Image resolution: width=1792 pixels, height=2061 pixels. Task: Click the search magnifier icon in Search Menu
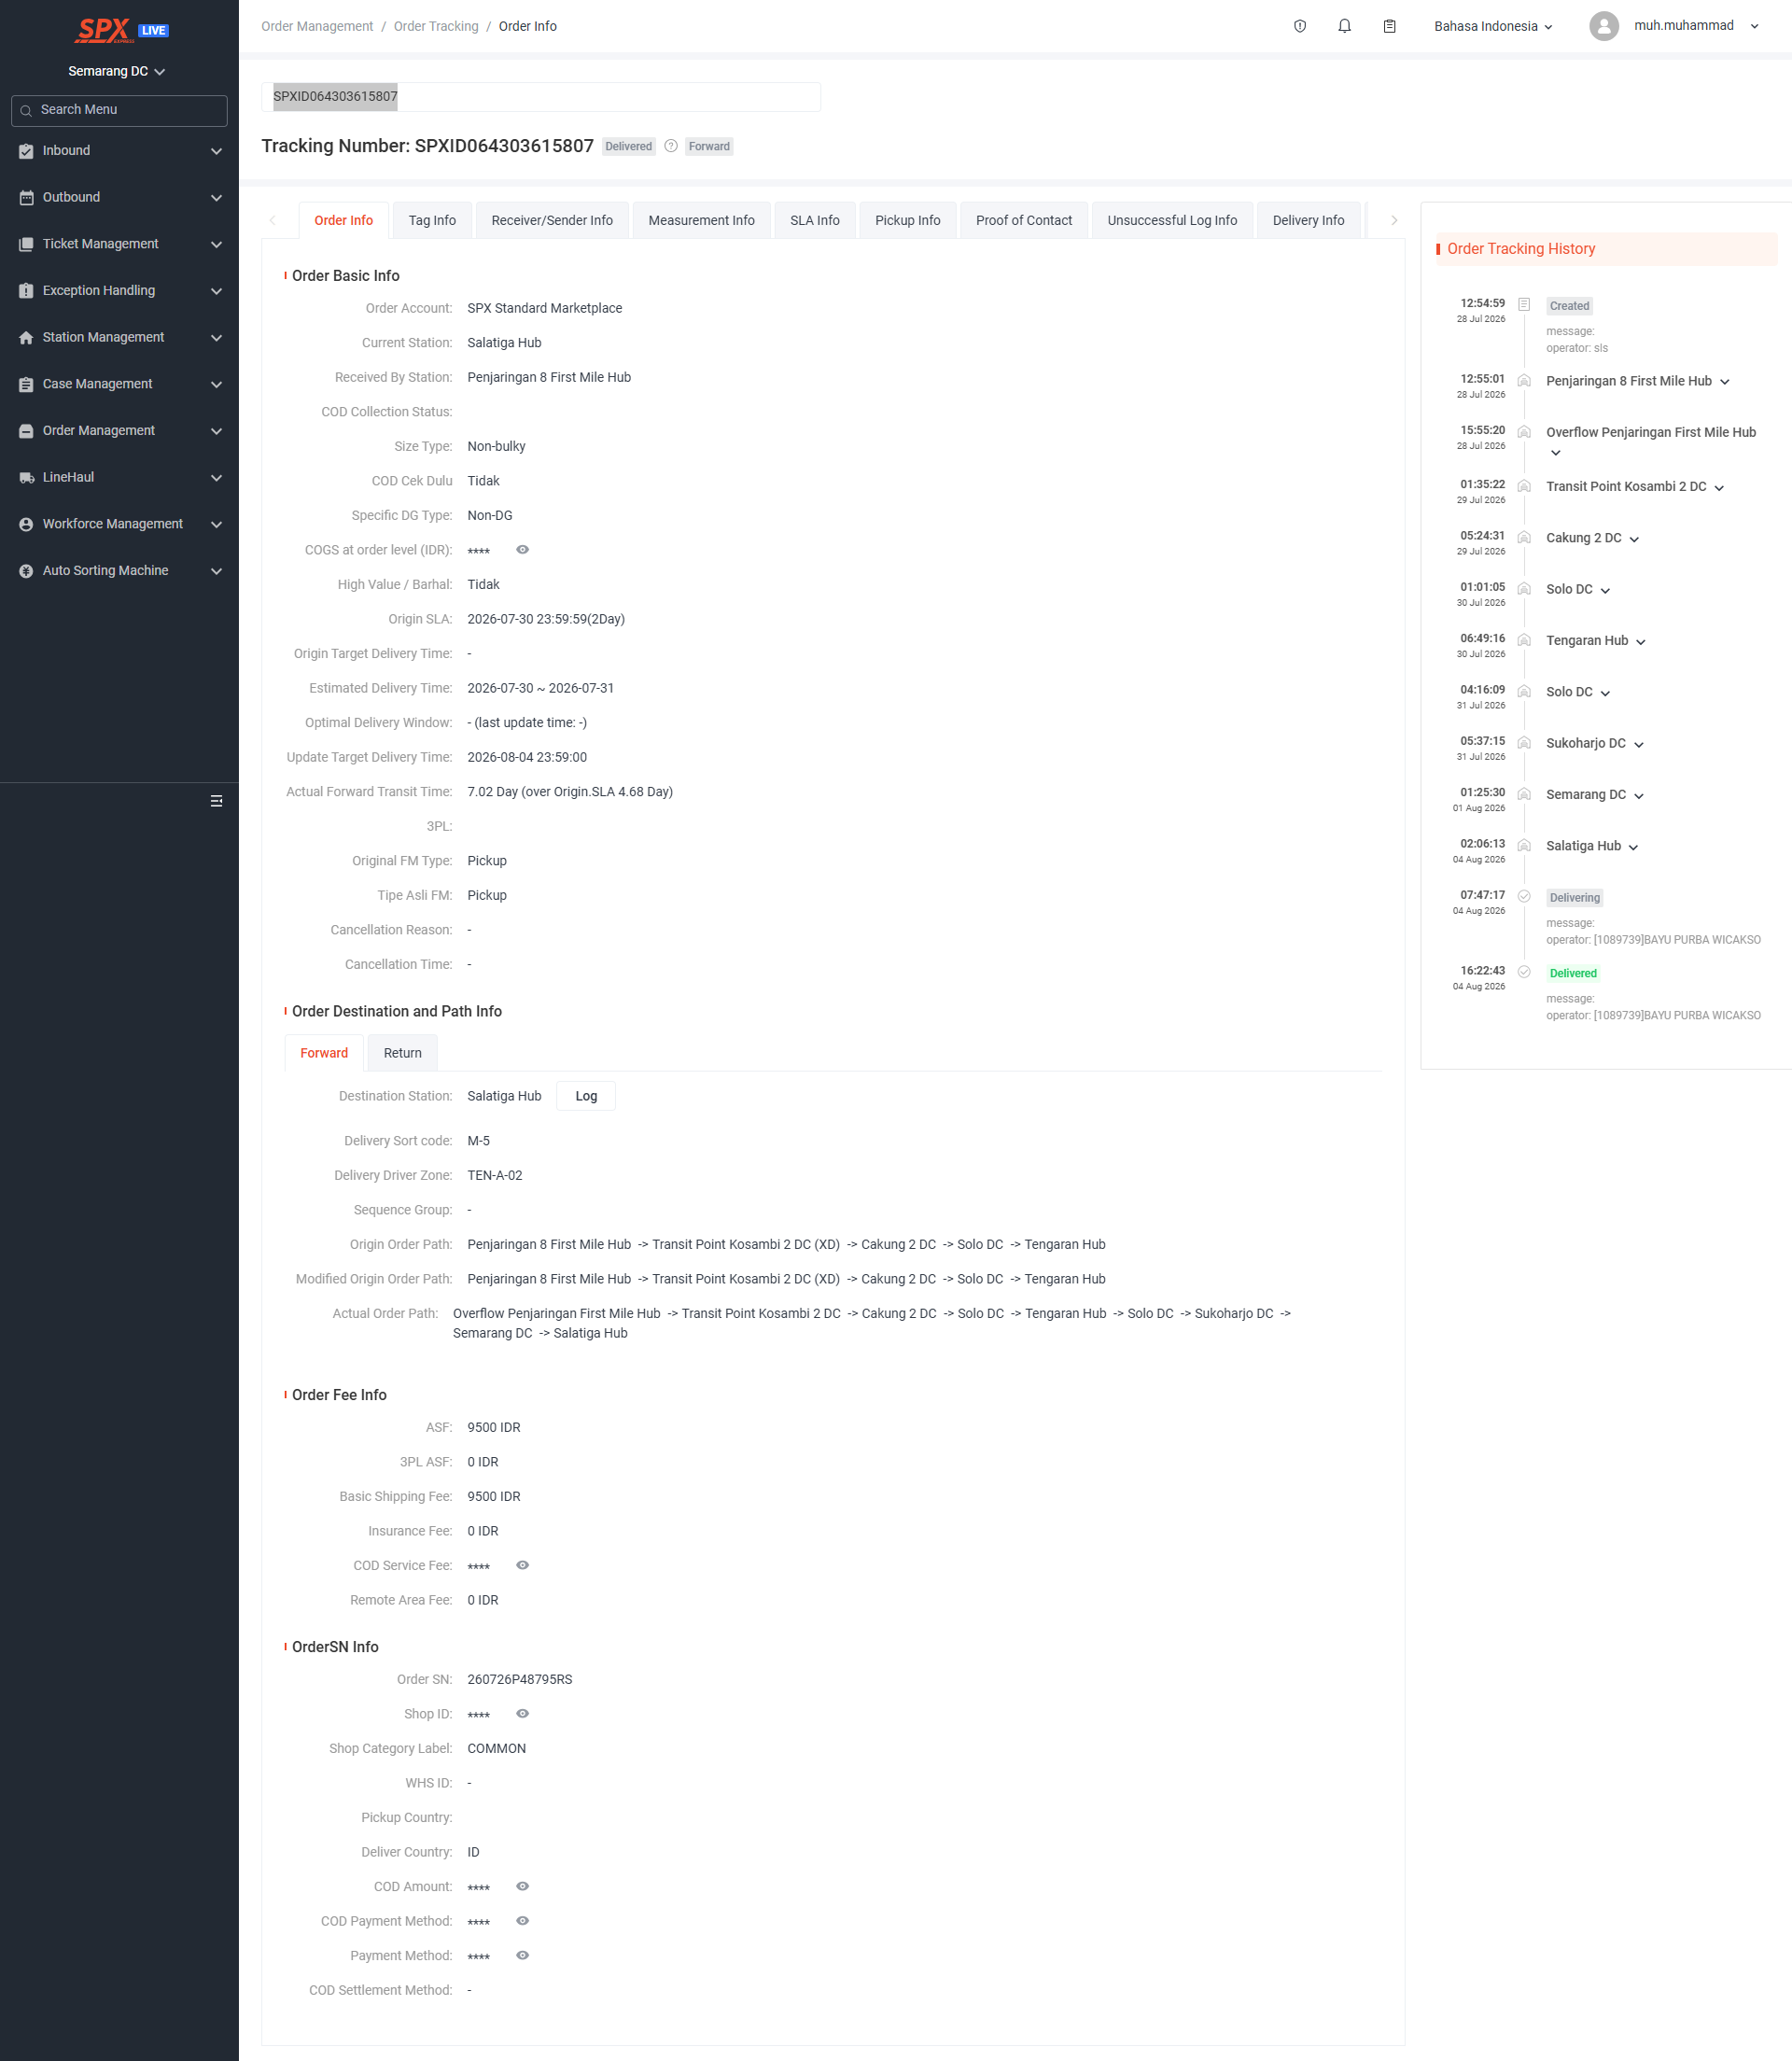[26, 110]
